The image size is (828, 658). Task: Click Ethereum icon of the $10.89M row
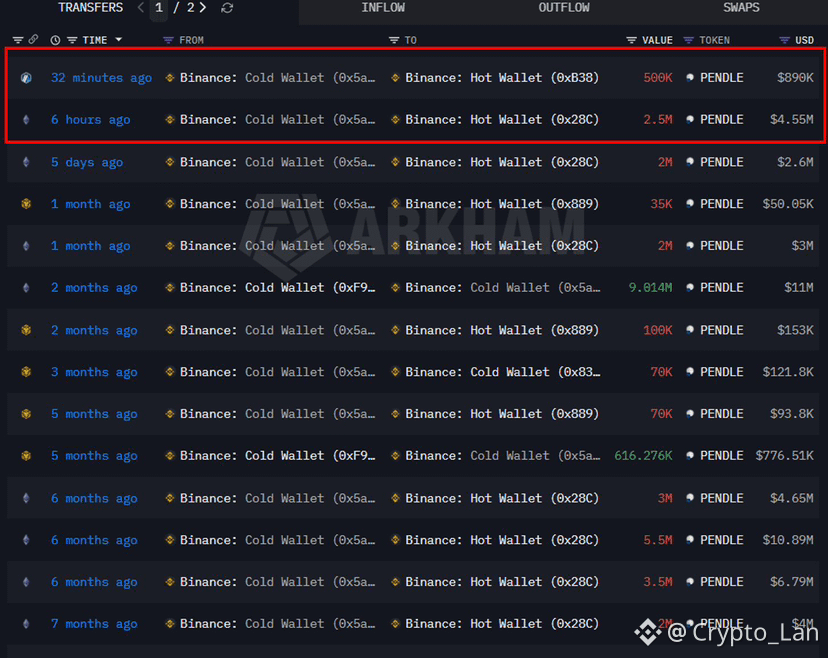pos(26,540)
